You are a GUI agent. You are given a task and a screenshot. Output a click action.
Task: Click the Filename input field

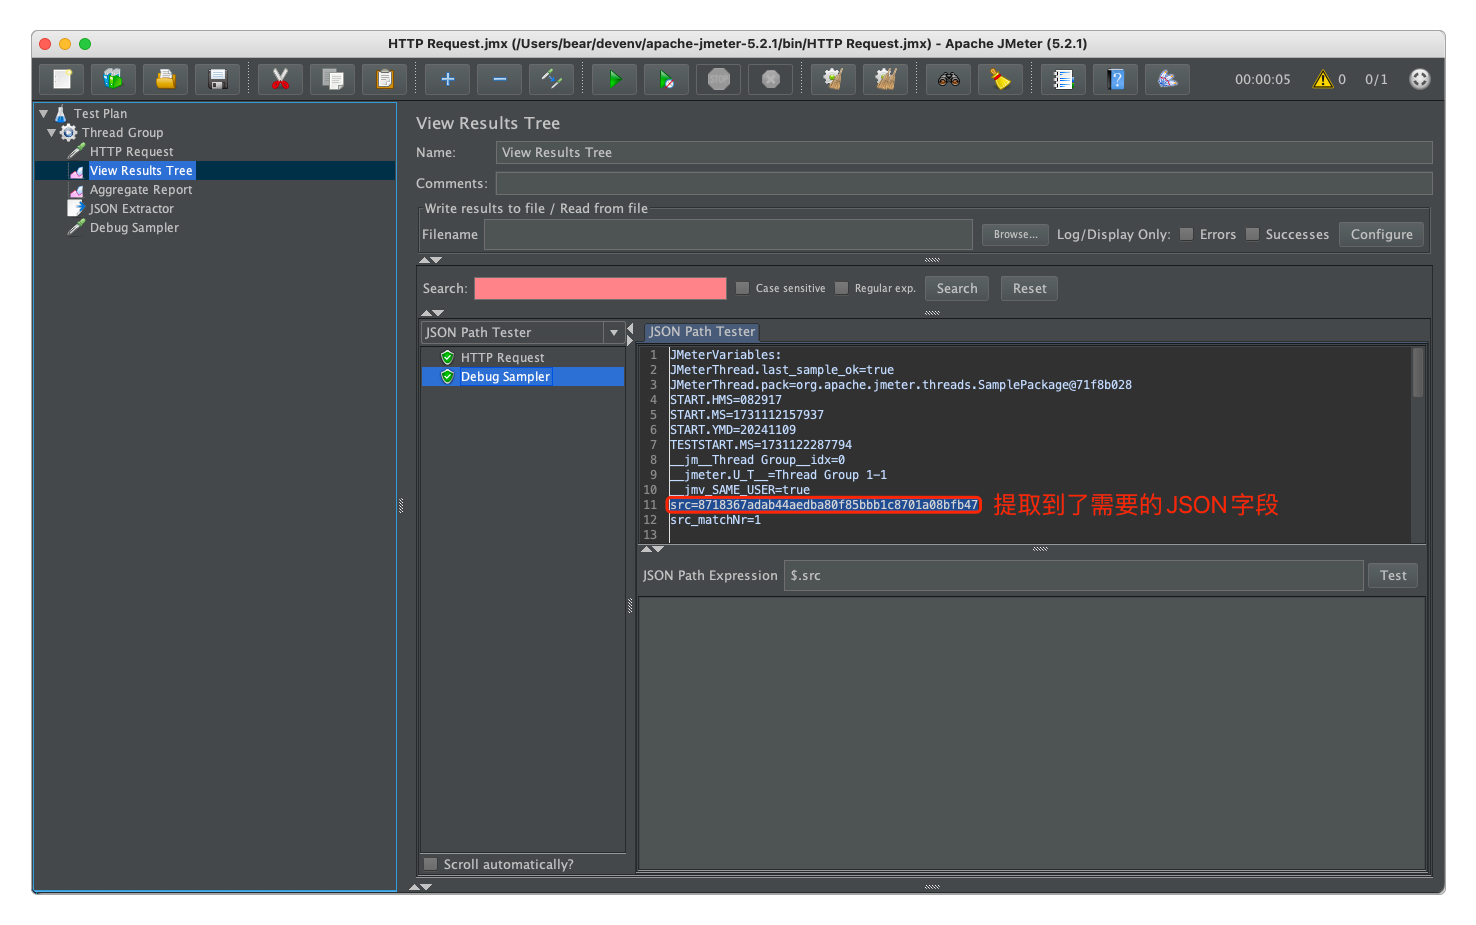pos(728,234)
